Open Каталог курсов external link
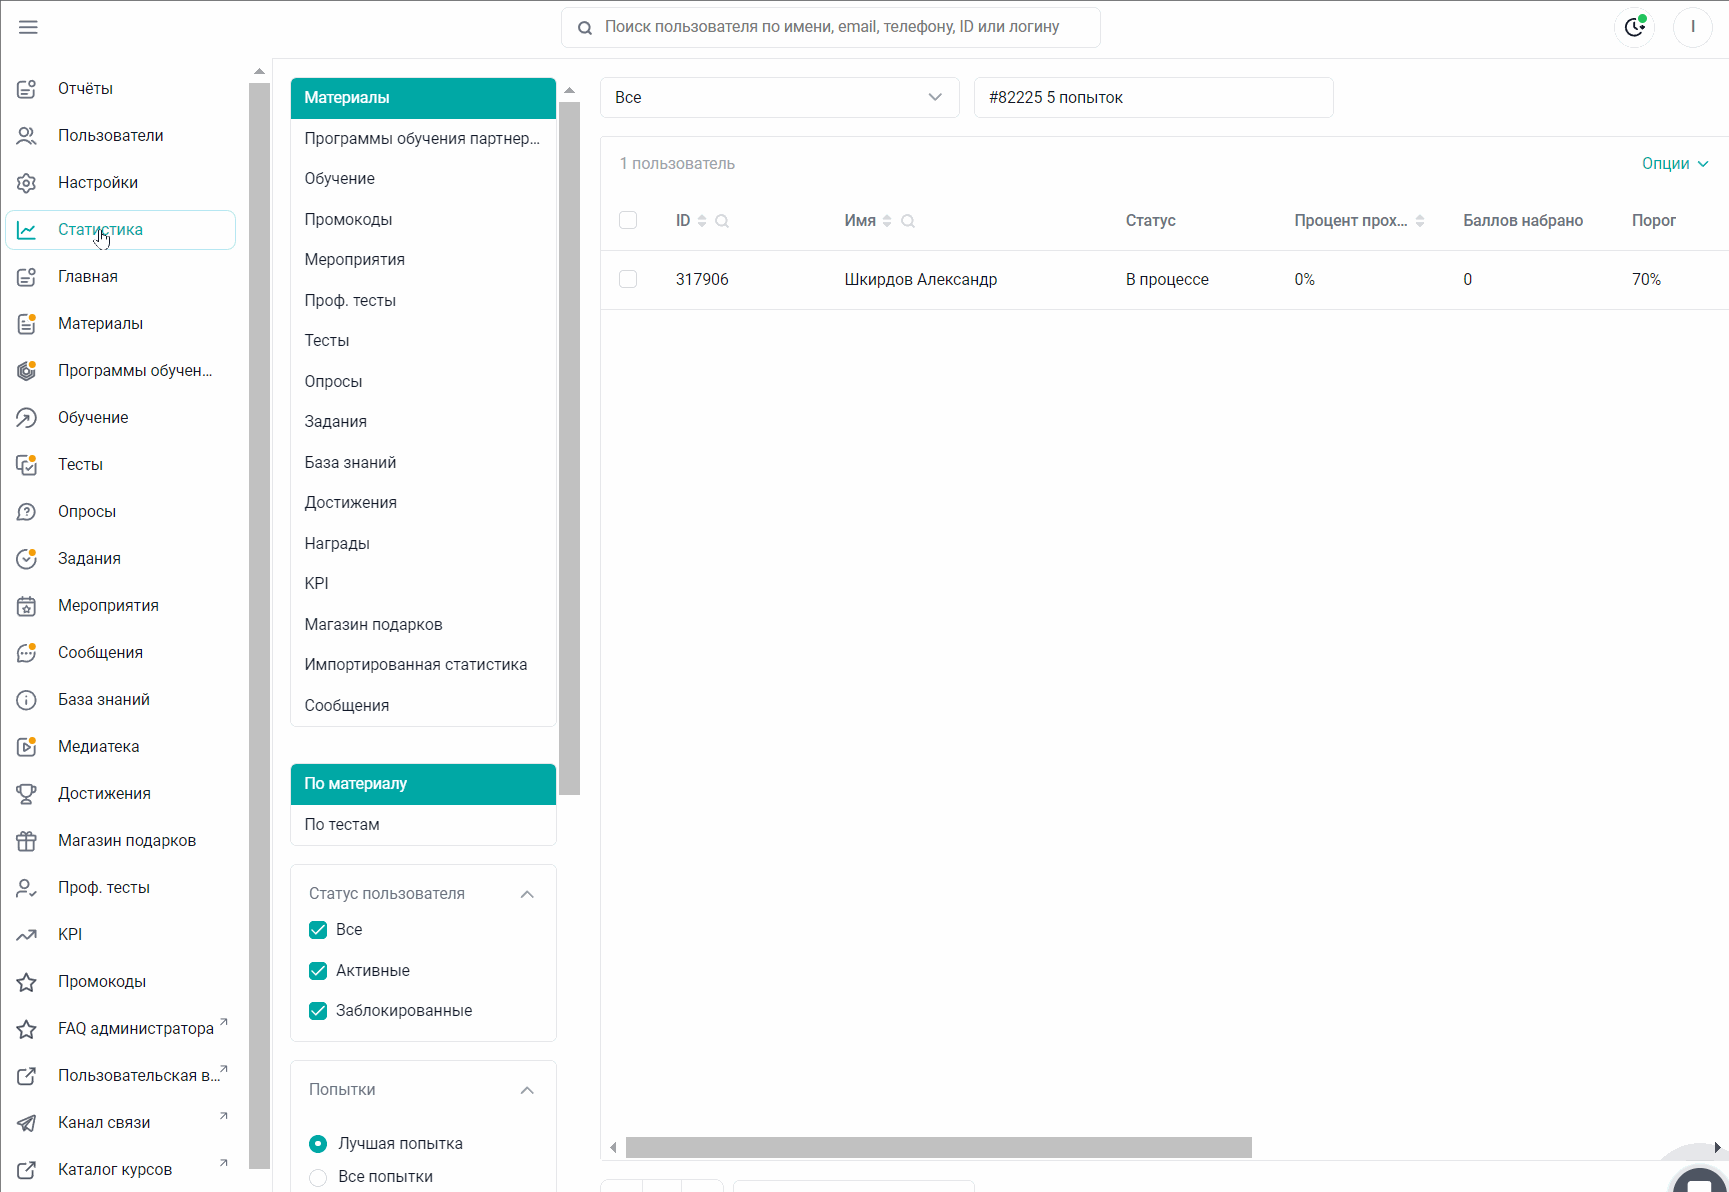Screen dimensions: 1729x1192 coord(120,1170)
